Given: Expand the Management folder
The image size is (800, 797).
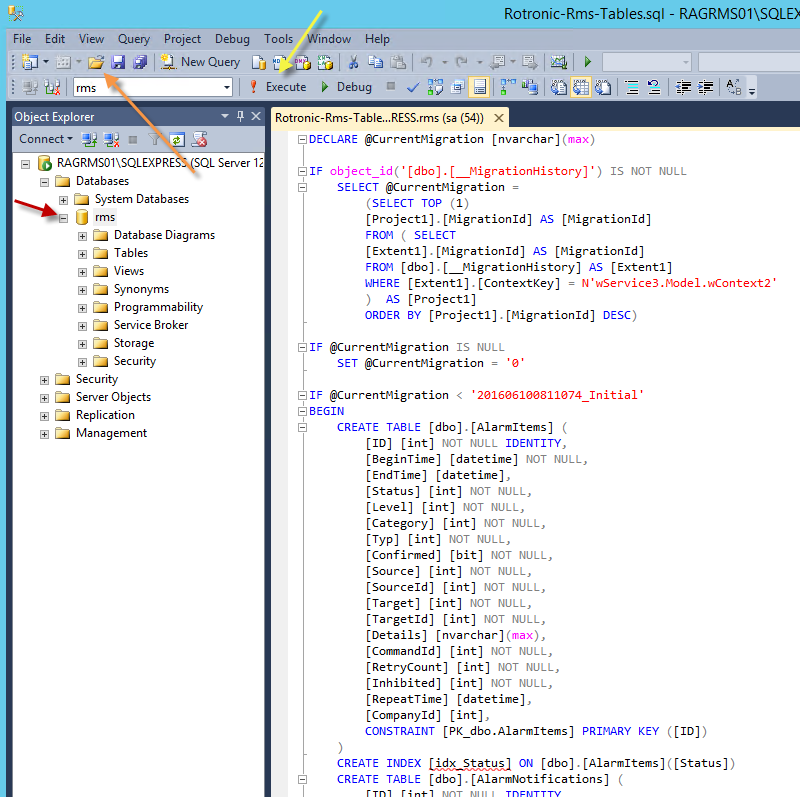Looking at the screenshot, I should [44, 434].
